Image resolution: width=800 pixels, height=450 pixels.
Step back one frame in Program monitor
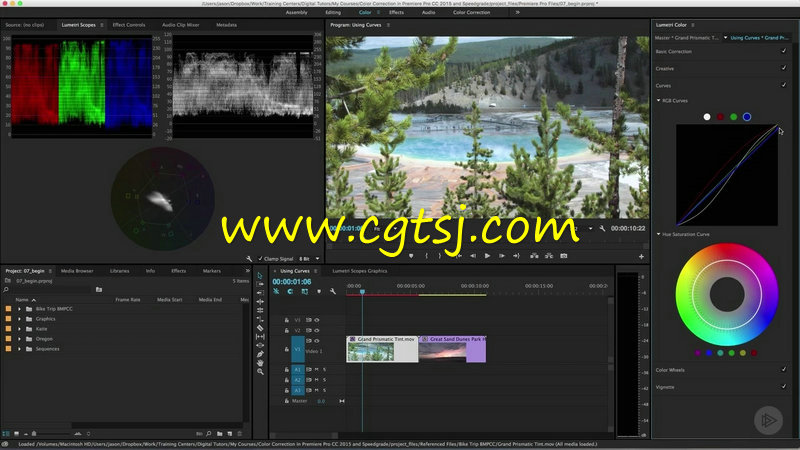pyautogui.click(x=473, y=256)
